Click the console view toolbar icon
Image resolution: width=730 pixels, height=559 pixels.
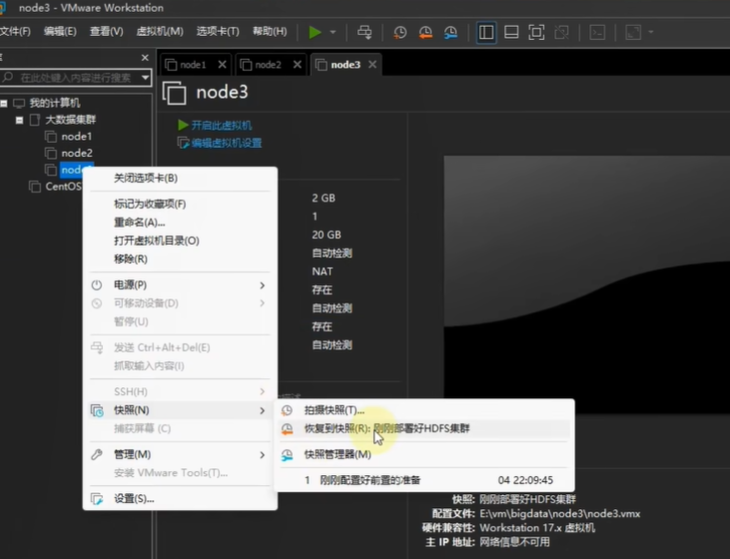597,32
